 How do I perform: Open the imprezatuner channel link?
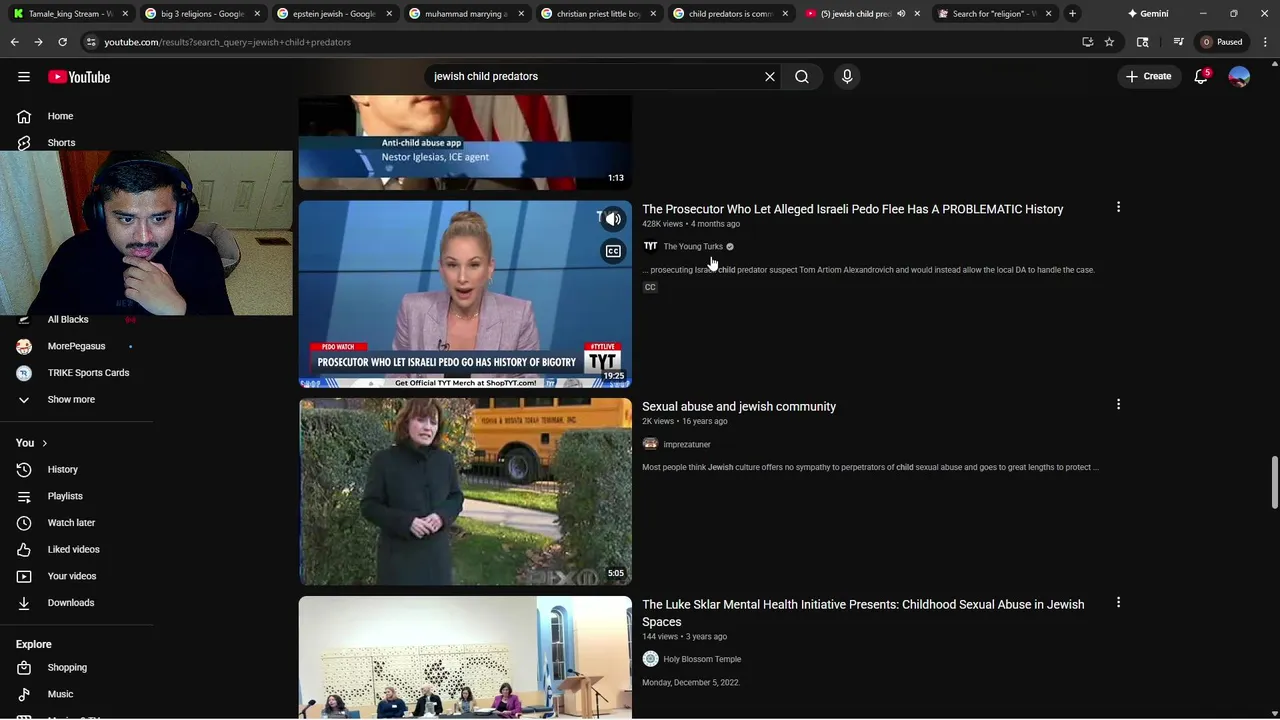pos(687,444)
